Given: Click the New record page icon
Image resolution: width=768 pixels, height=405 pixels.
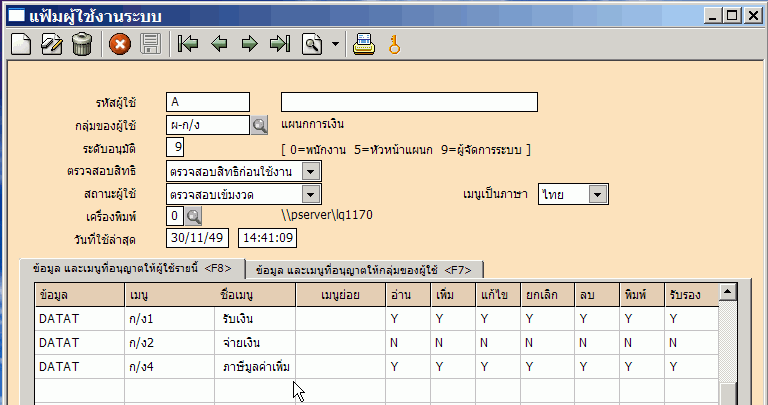Looking at the screenshot, I should [21, 44].
